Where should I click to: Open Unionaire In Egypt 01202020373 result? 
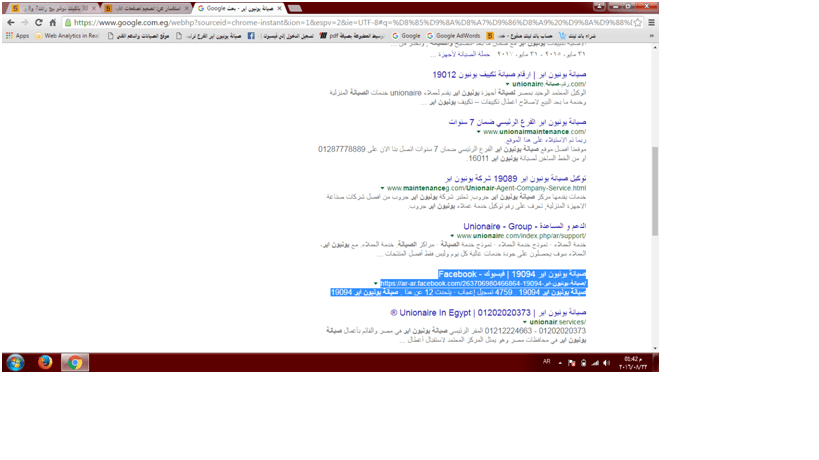(x=488, y=313)
